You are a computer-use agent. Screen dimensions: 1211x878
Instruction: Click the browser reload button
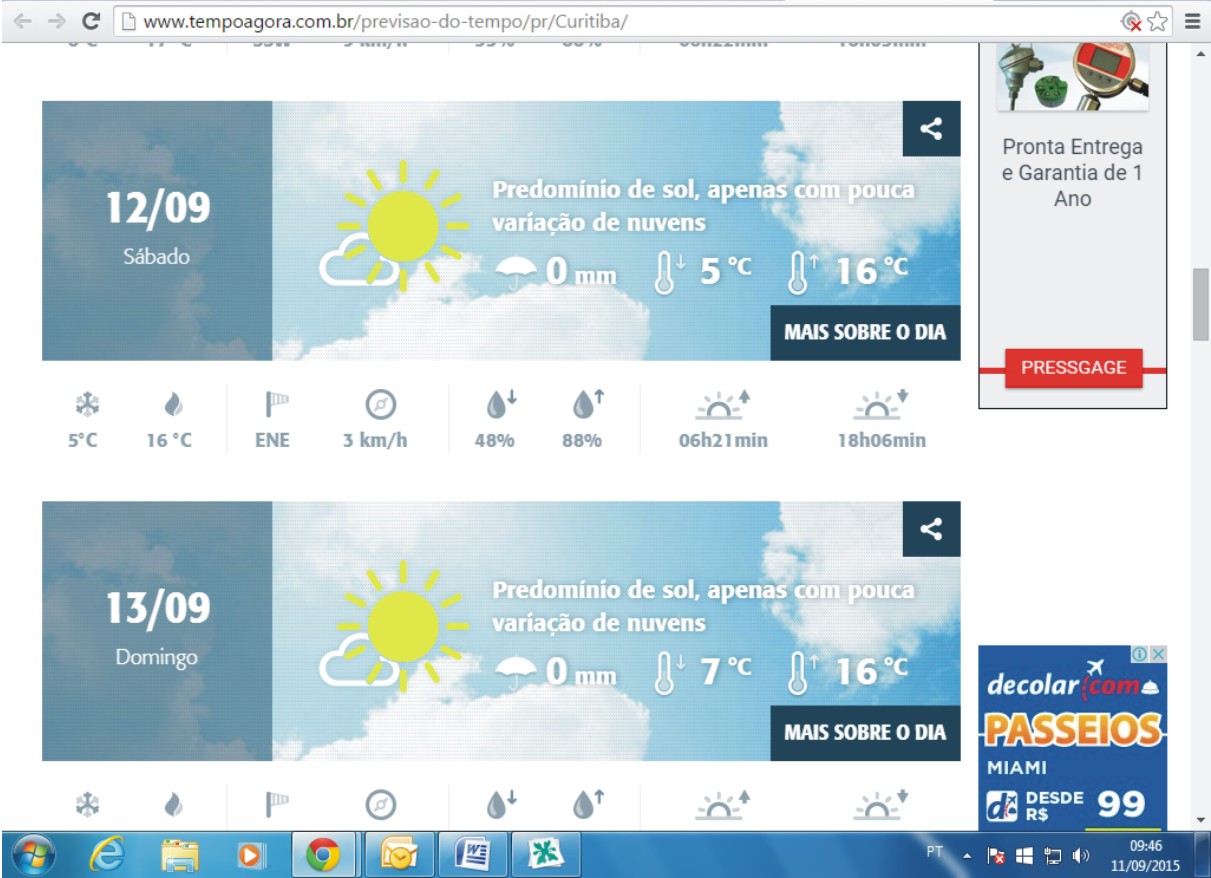(x=91, y=20)
